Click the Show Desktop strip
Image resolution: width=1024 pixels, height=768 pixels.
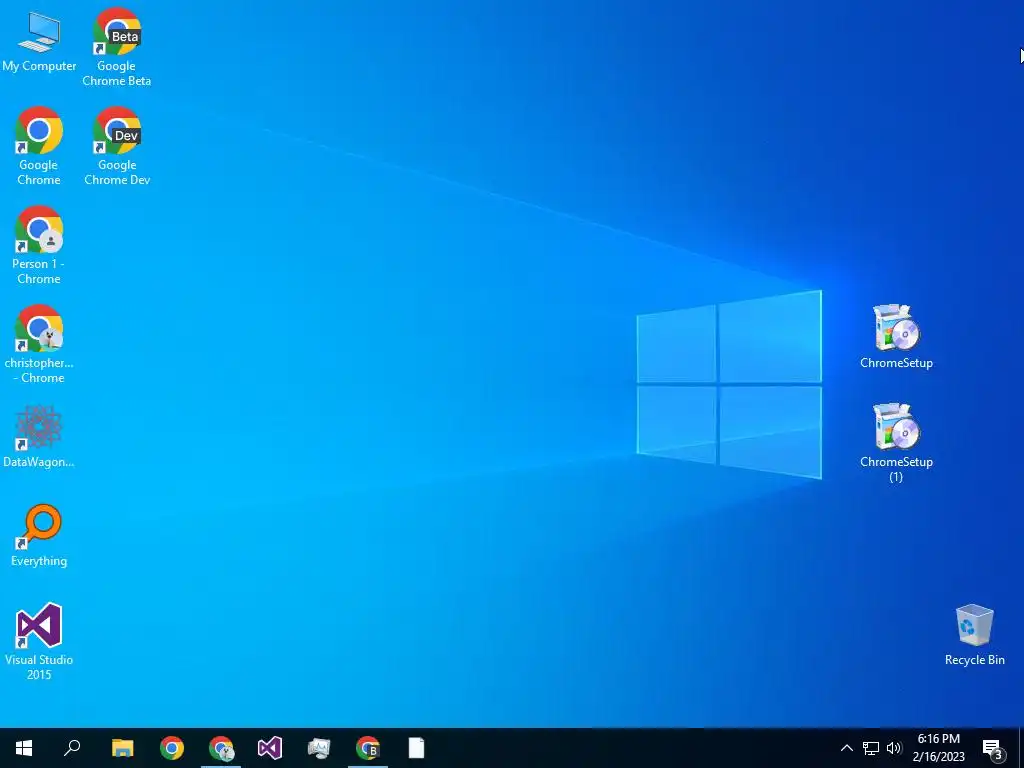1020,748
